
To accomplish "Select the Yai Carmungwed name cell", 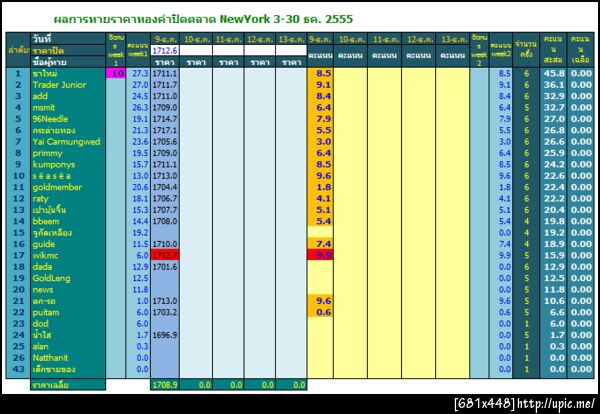I will (68, 142).
